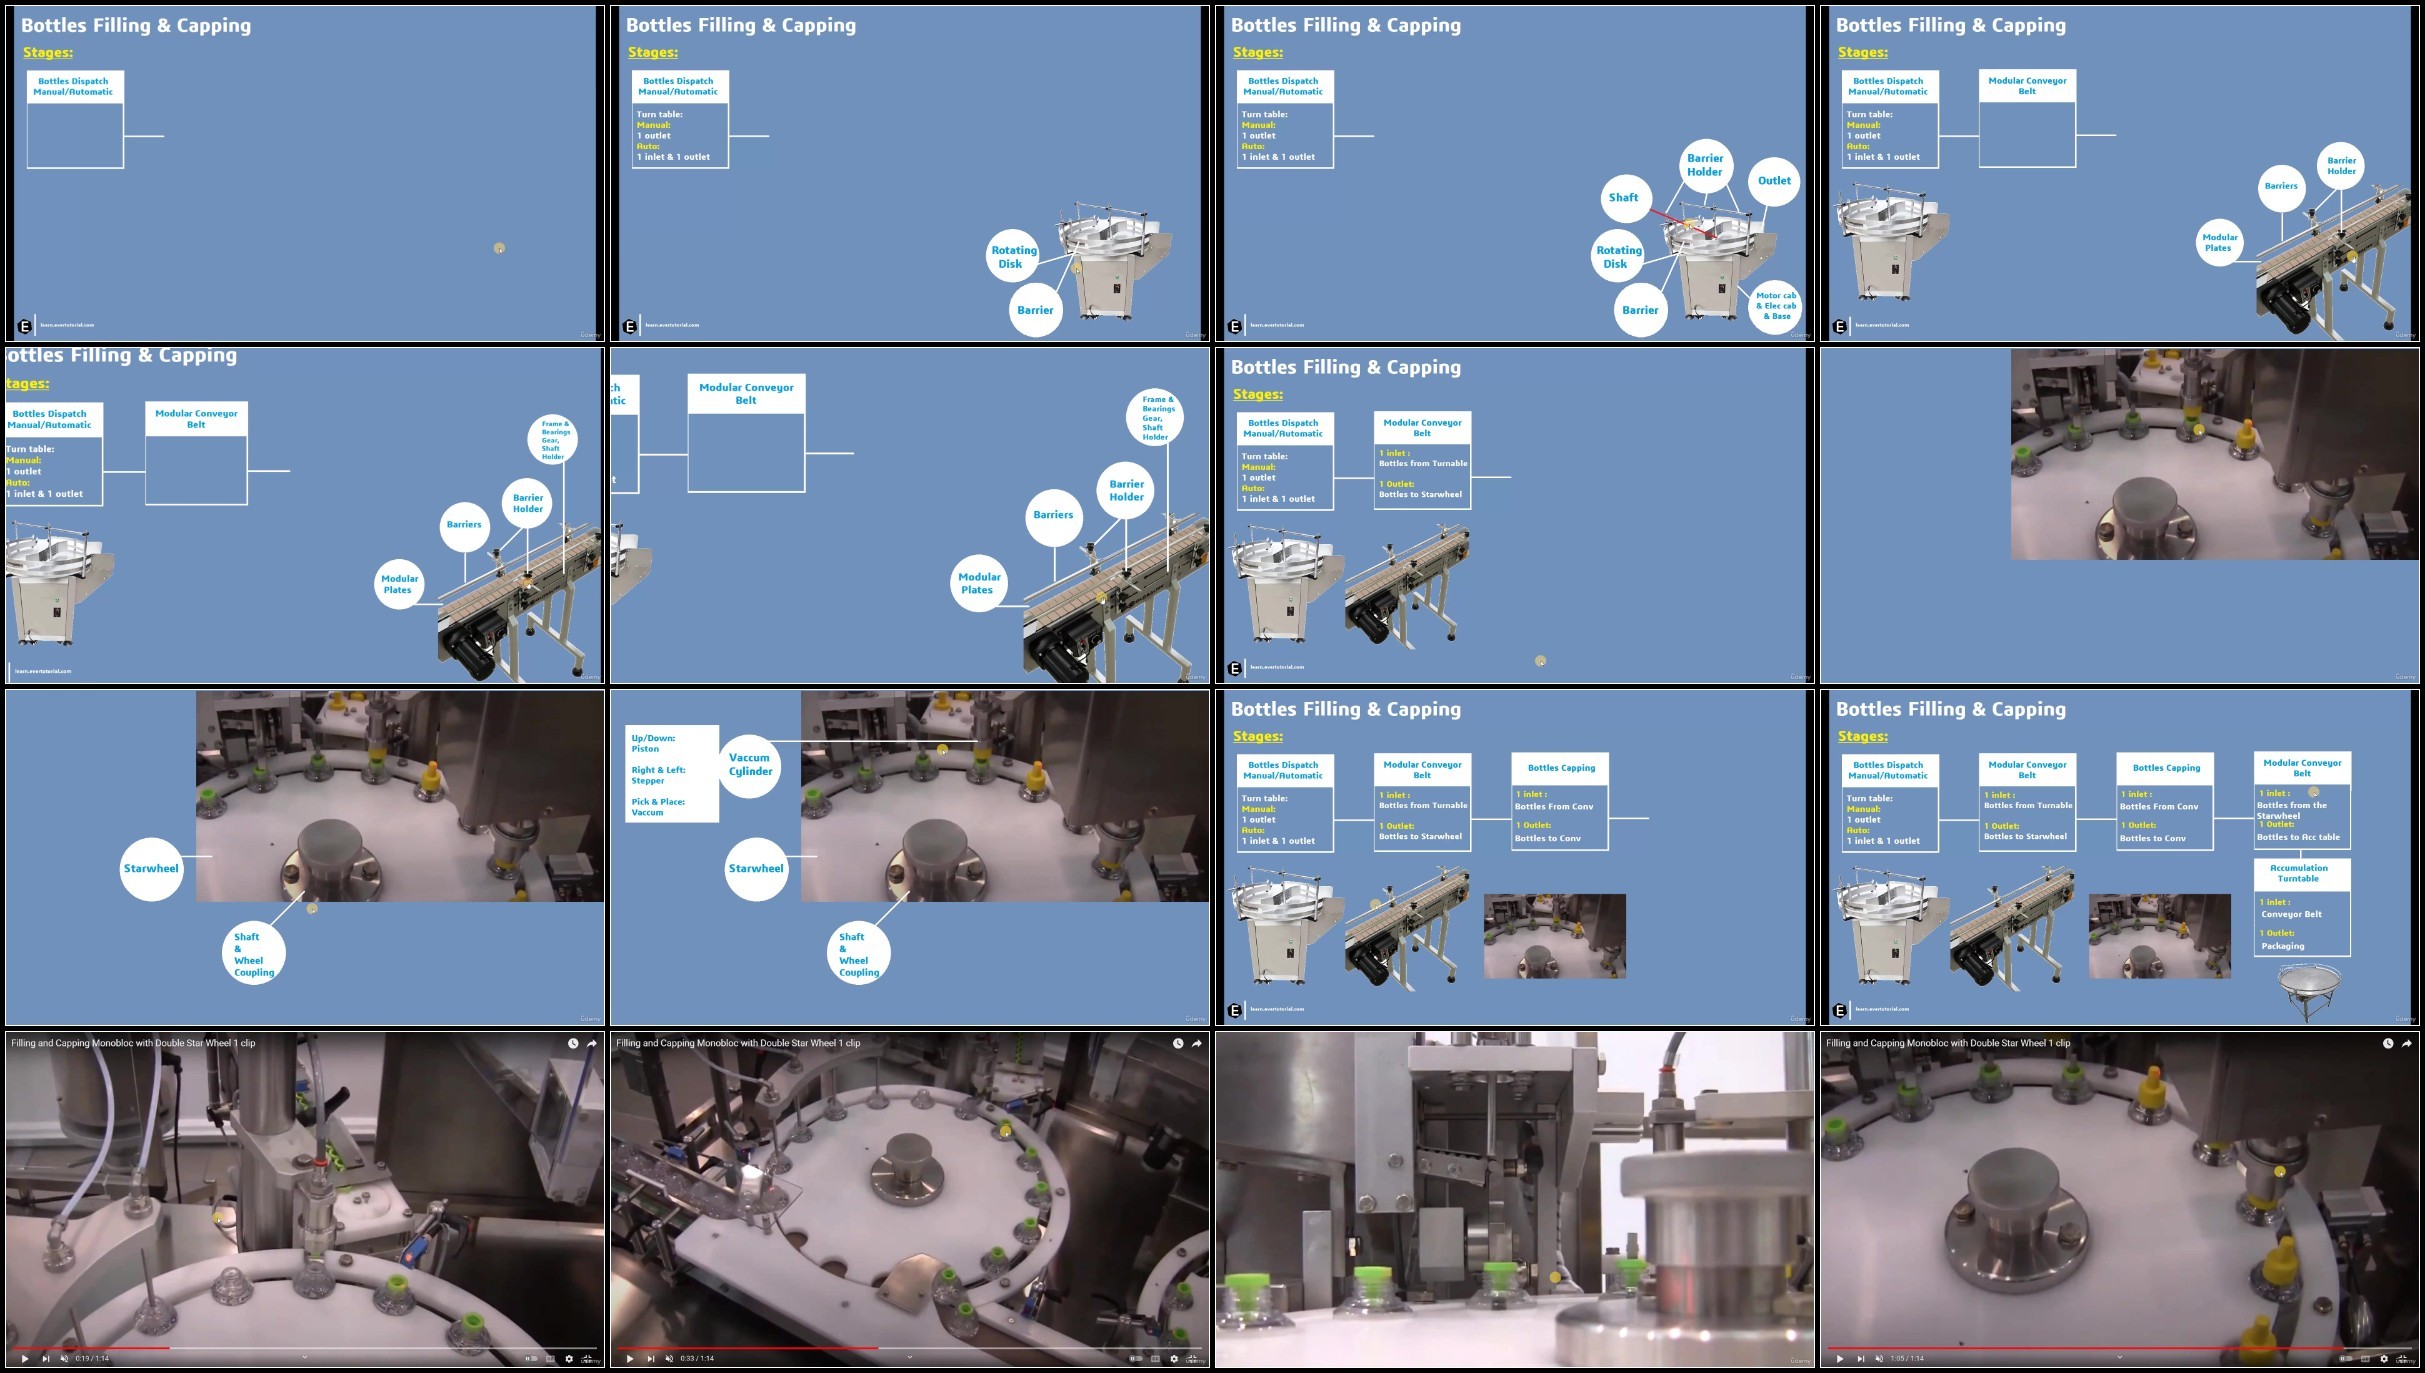The height and width of the screenshot is (1373, 2425).
Task: Skip to next video in 1:05 player
Action: click(1861, 1358)
